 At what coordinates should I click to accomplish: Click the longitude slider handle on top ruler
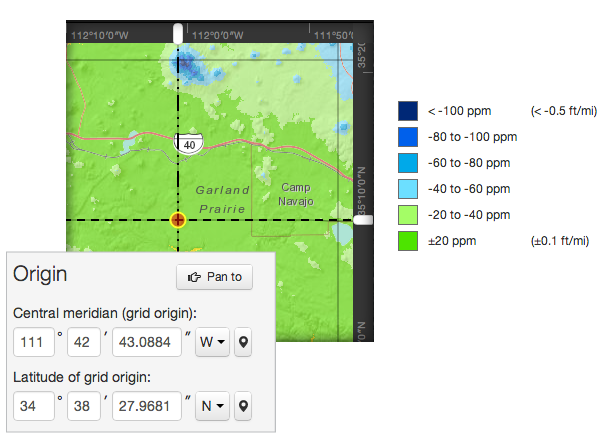178,34
